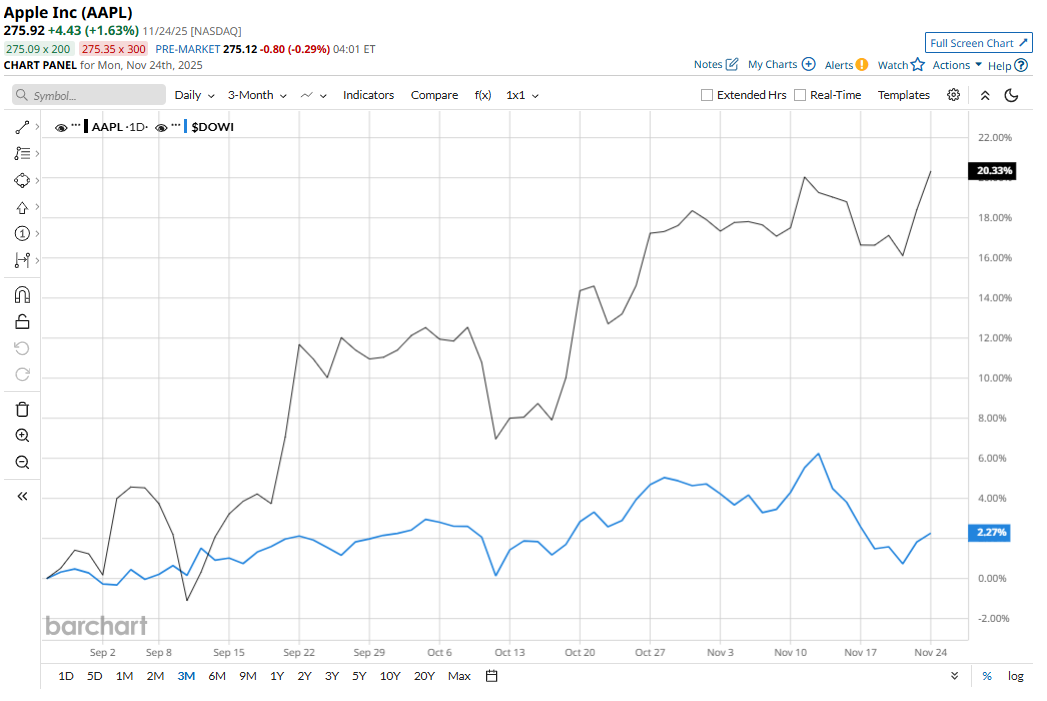
Task: Pick the numbered counter annotation tool
Action: click(x=22, y=234)
